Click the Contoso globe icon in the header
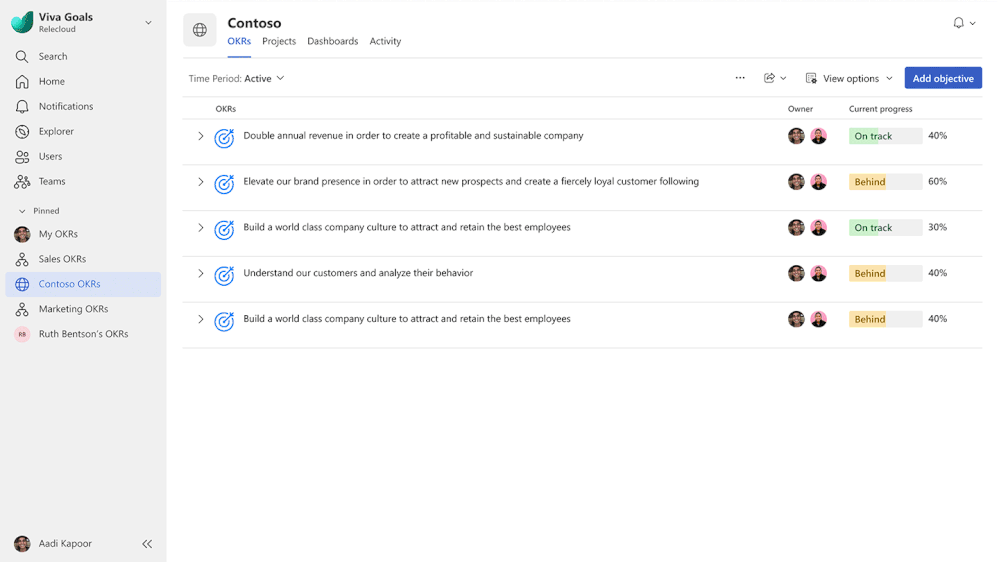The height and width of the screenshot is (562, 999). point(200,30)
